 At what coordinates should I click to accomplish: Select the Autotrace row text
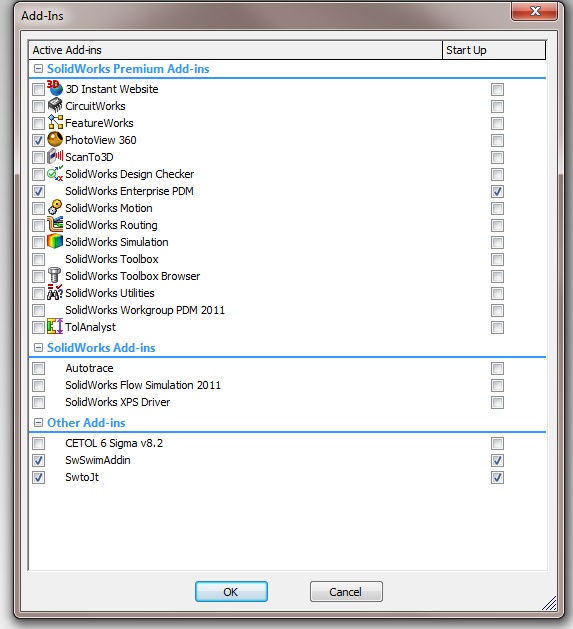point(89,368)
